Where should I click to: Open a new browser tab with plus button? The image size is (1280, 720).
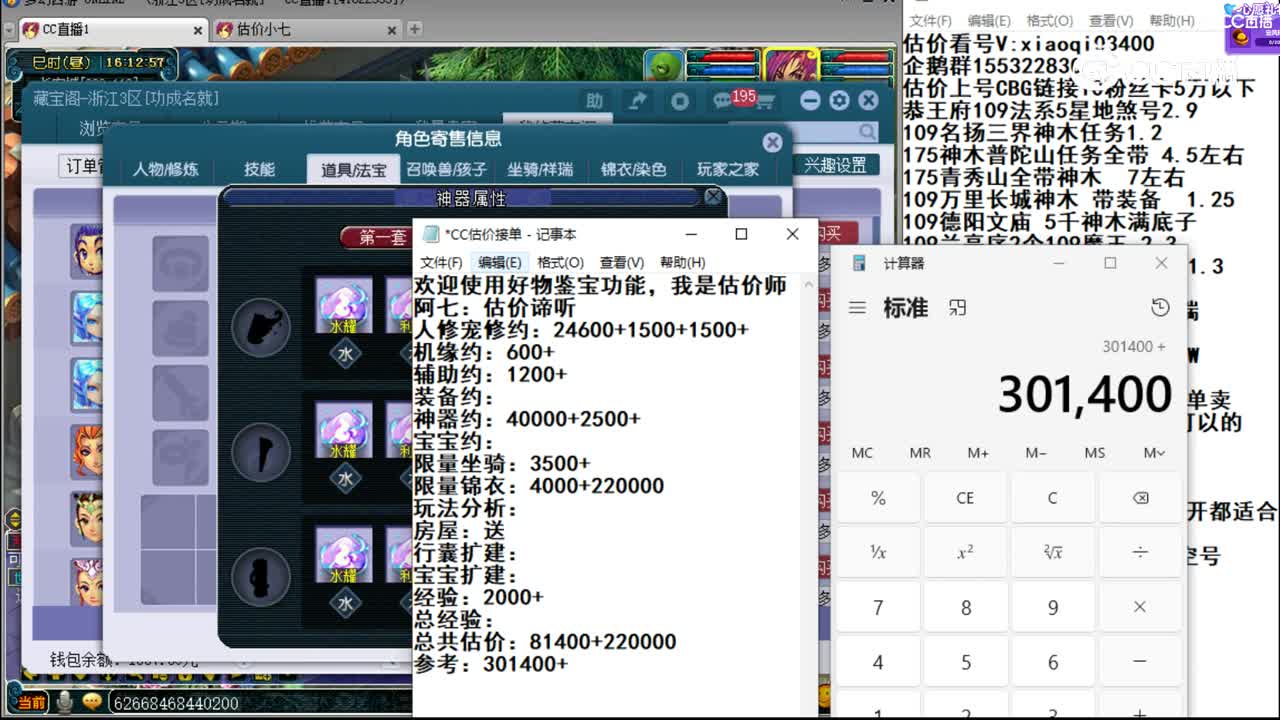tap(414, 29)
